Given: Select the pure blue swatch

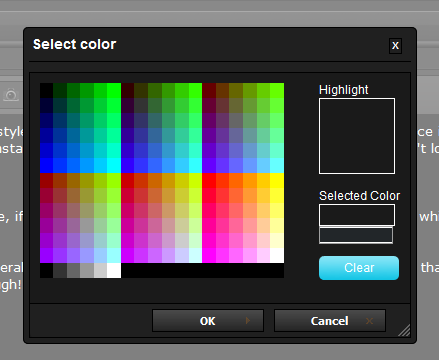Looking at the screenshot, I should (x=47, y=165).
